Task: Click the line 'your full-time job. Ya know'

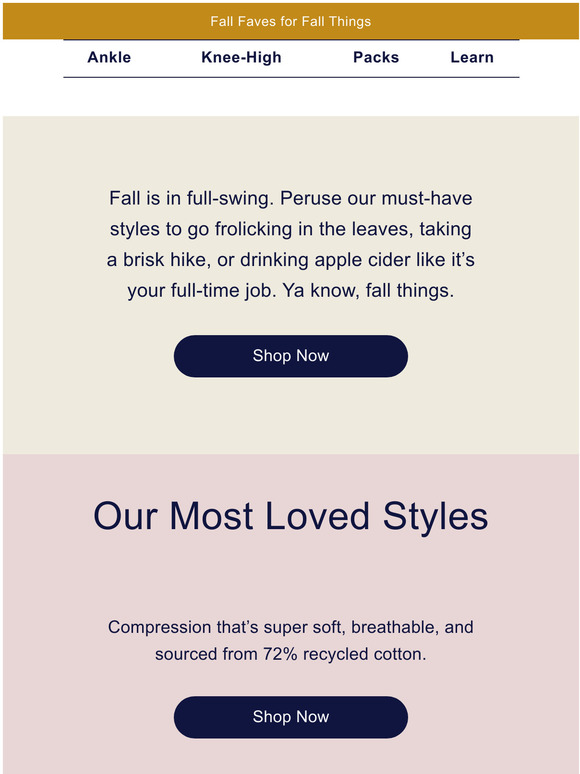Action: coord(291,290)
